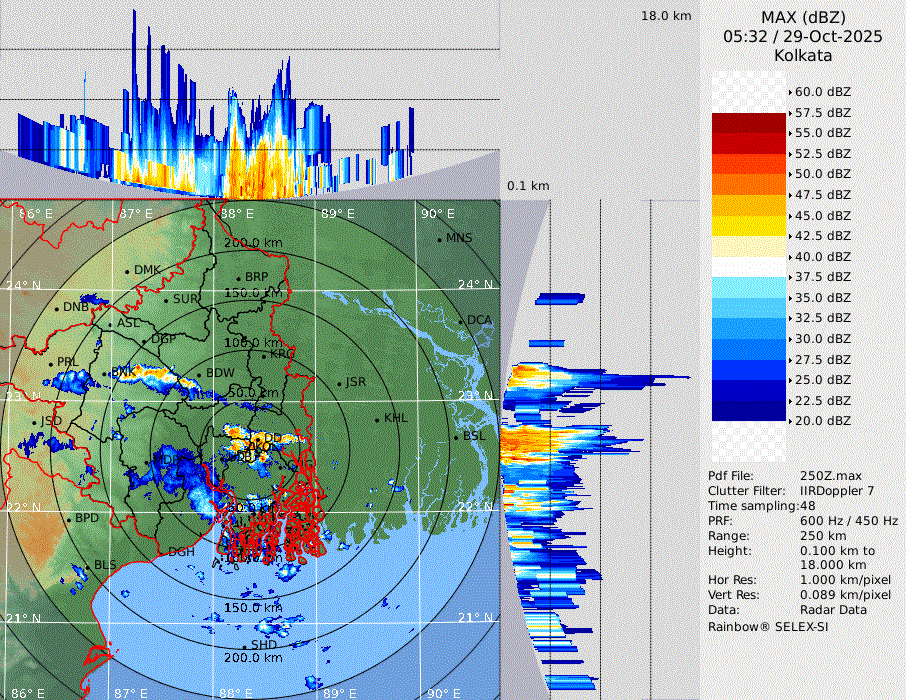Viewport: 906px width, 700px height.
Task: Click the MAX (dBZ) title text
Action: click(x=803, y=17)
